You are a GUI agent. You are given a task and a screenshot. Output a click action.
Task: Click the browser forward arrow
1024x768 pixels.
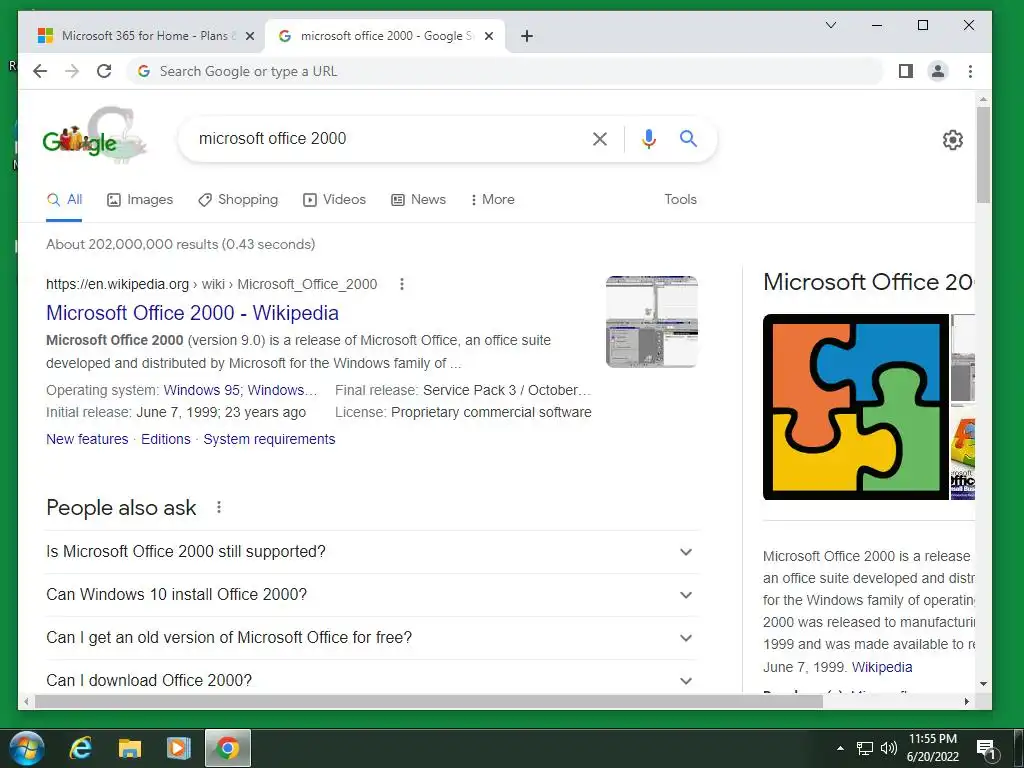point(72,71)
